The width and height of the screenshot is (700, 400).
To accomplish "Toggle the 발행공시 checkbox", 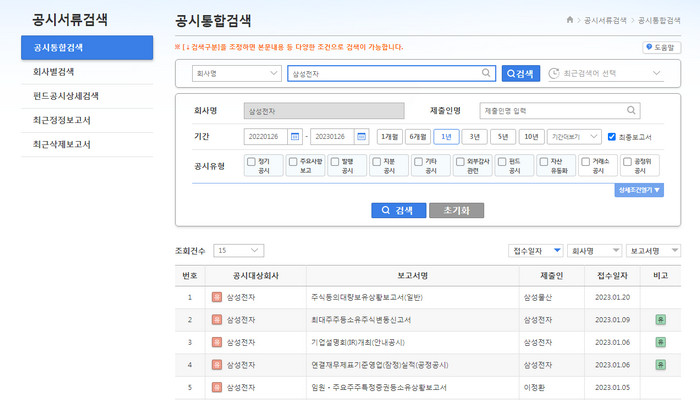I will coord(335,162).
